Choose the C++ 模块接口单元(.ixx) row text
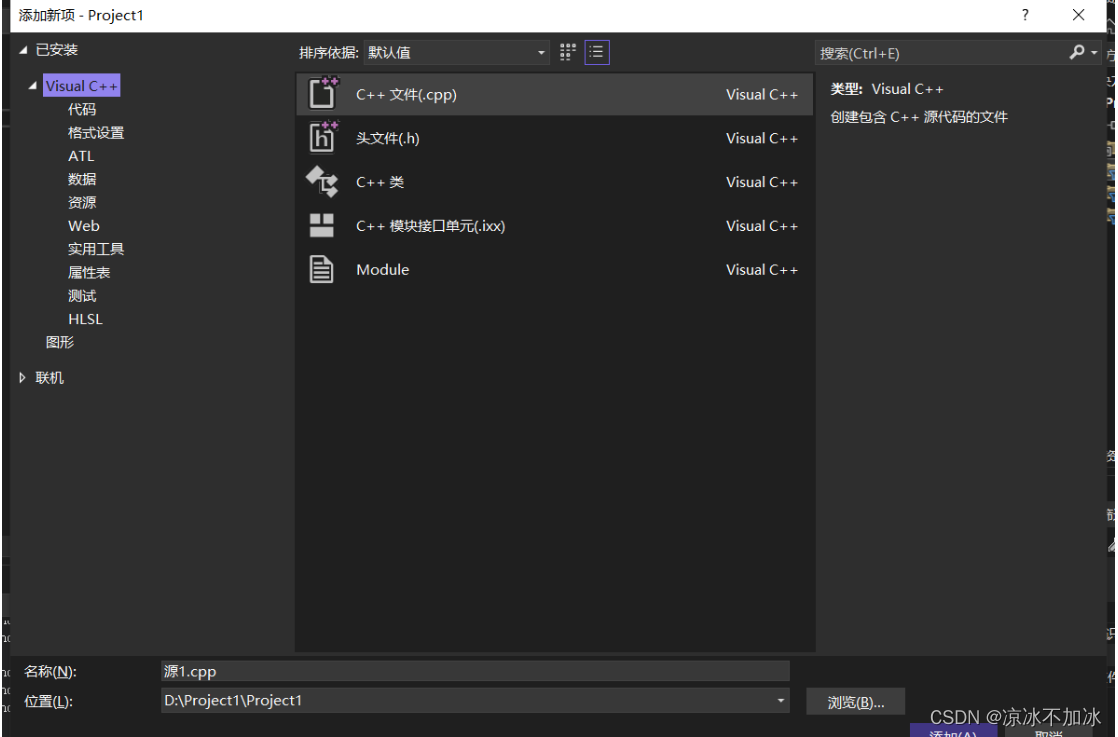Screen dimensions: 1118x737 pos(431,226)
